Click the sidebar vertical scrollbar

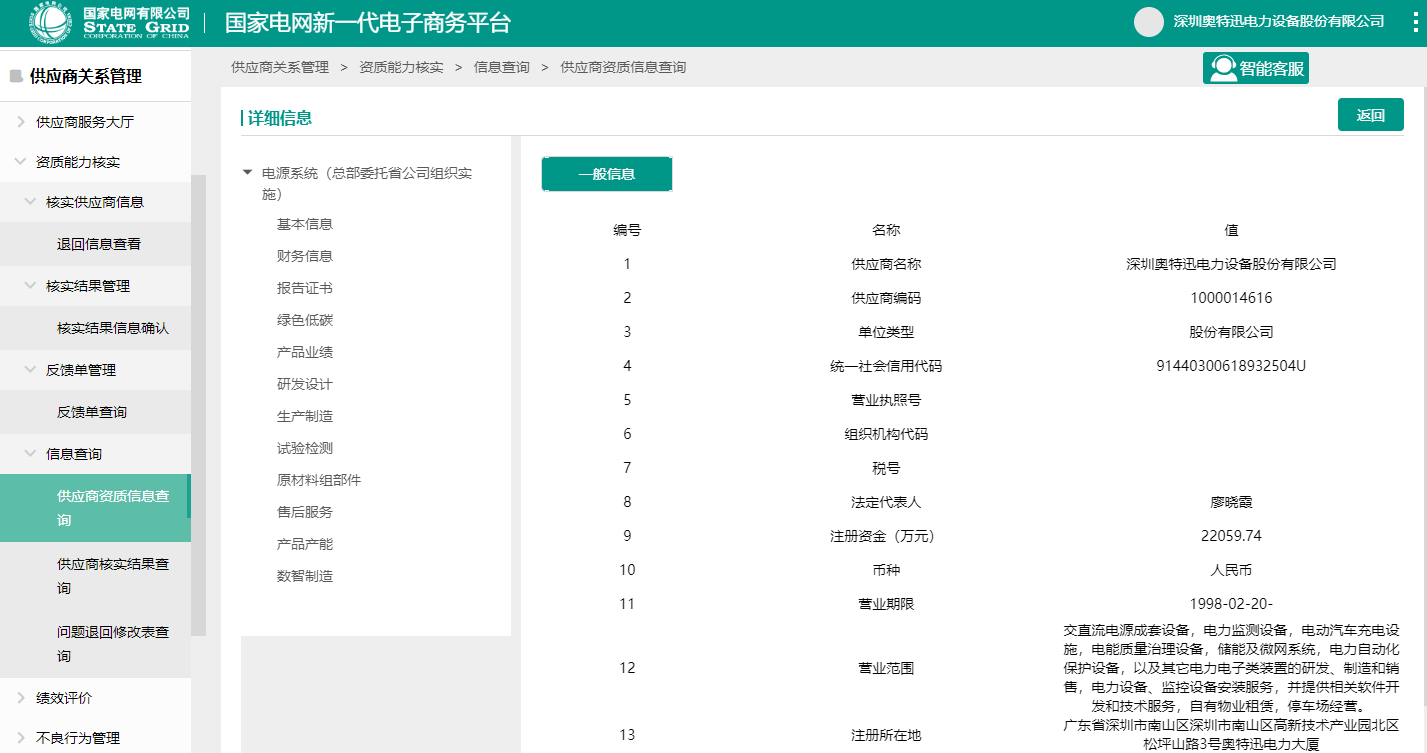(198, 400)
